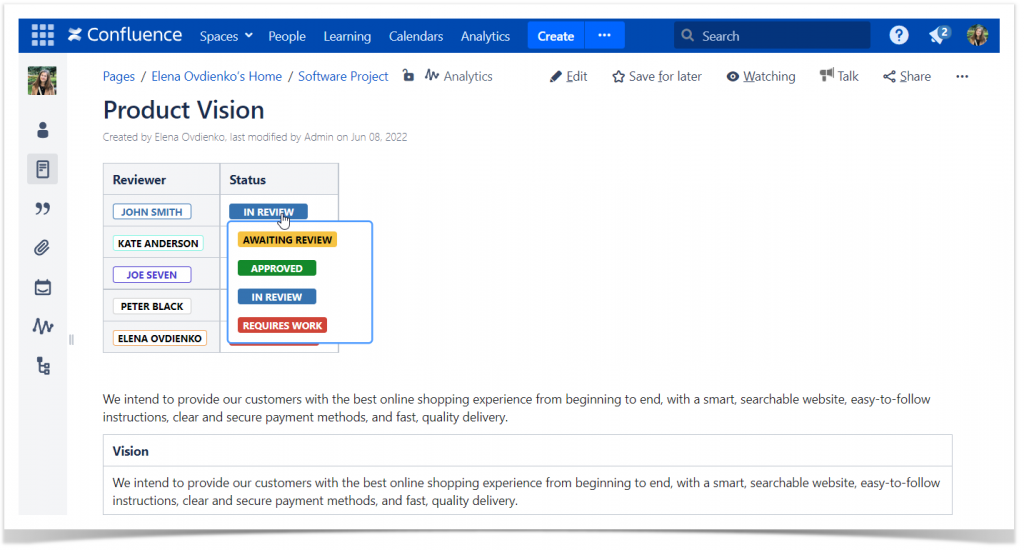Click the ELENA OVDIENKO reviewer tag
Screen dimensions: 1024x550
159,338
